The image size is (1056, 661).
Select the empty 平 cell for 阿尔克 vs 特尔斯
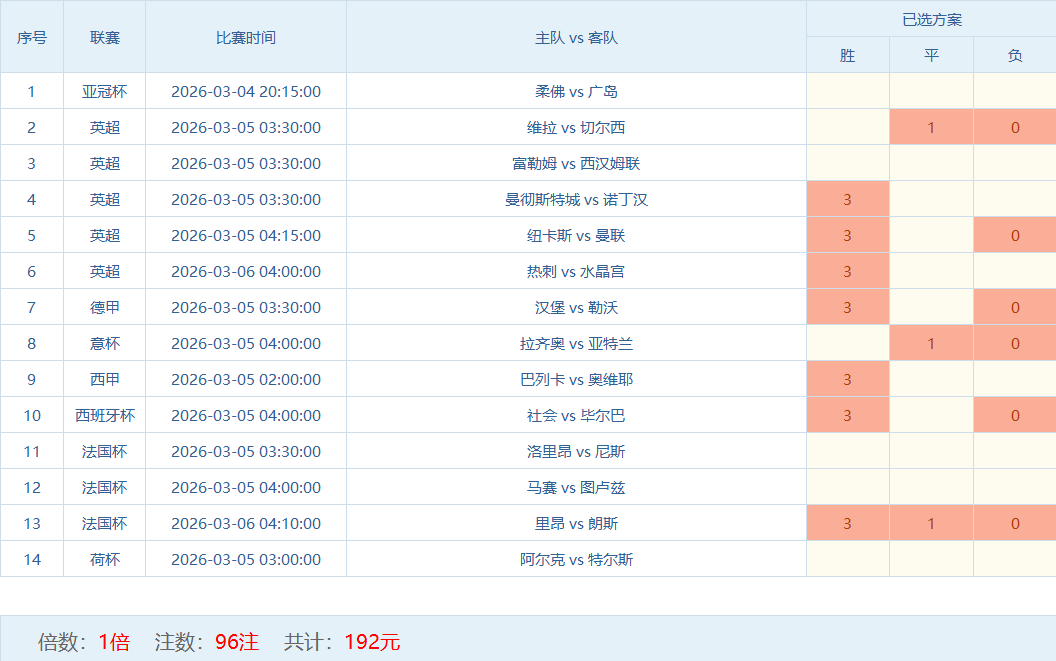tap(931, 559)
